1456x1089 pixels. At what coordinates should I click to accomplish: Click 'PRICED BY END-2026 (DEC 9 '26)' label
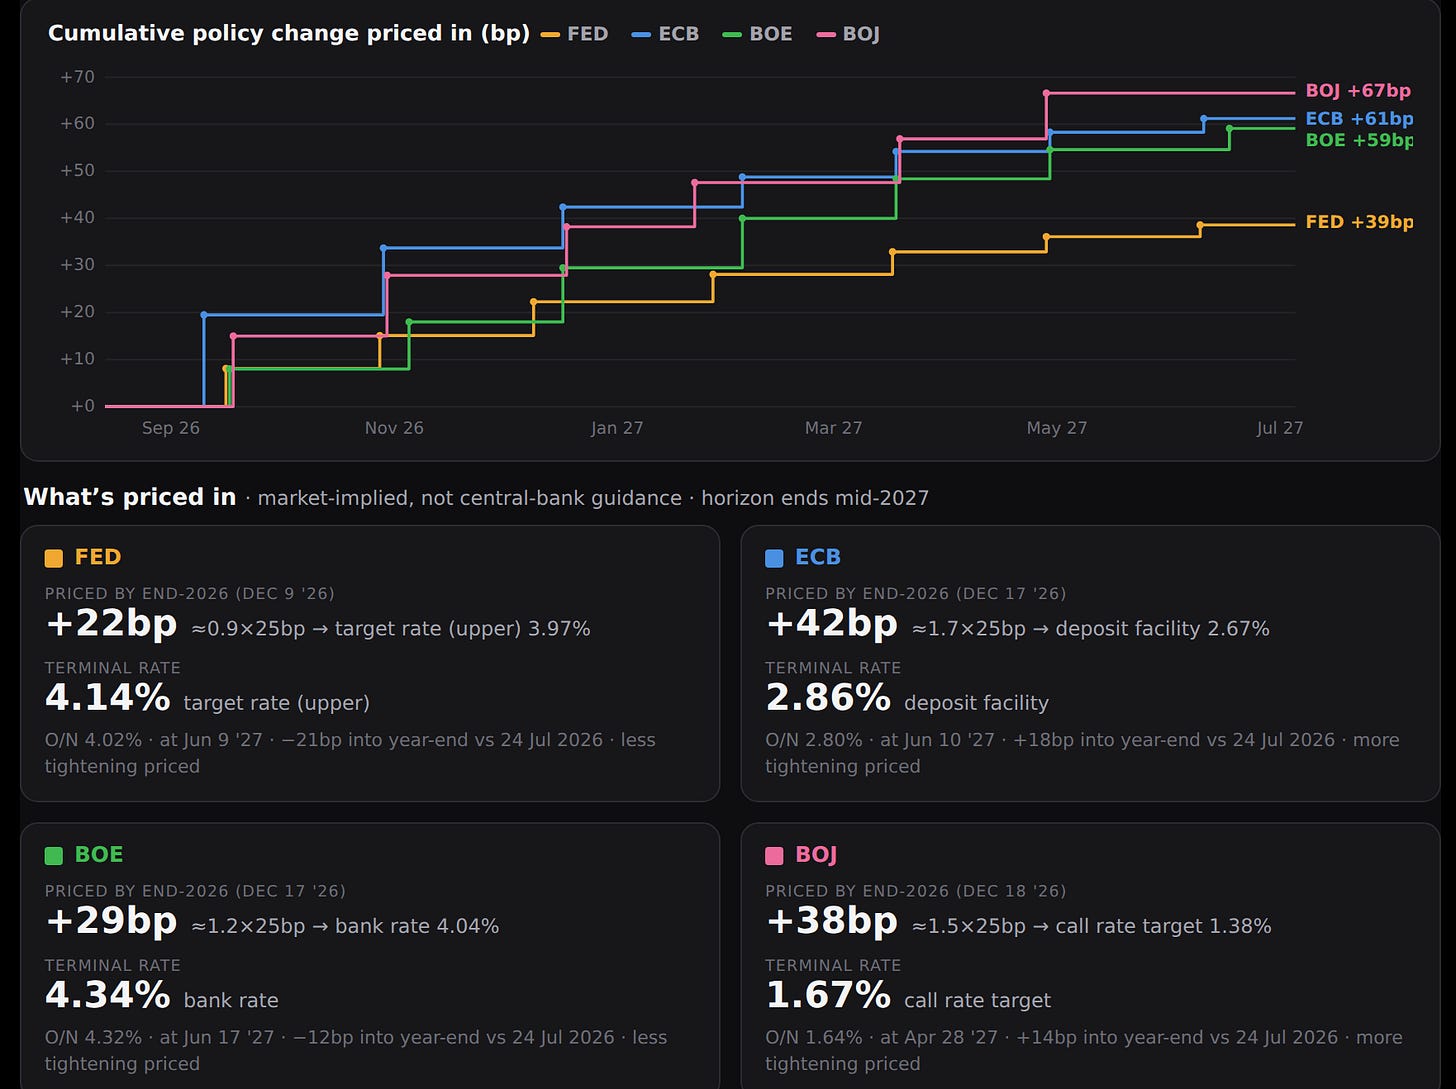click(x=190, y=594)
